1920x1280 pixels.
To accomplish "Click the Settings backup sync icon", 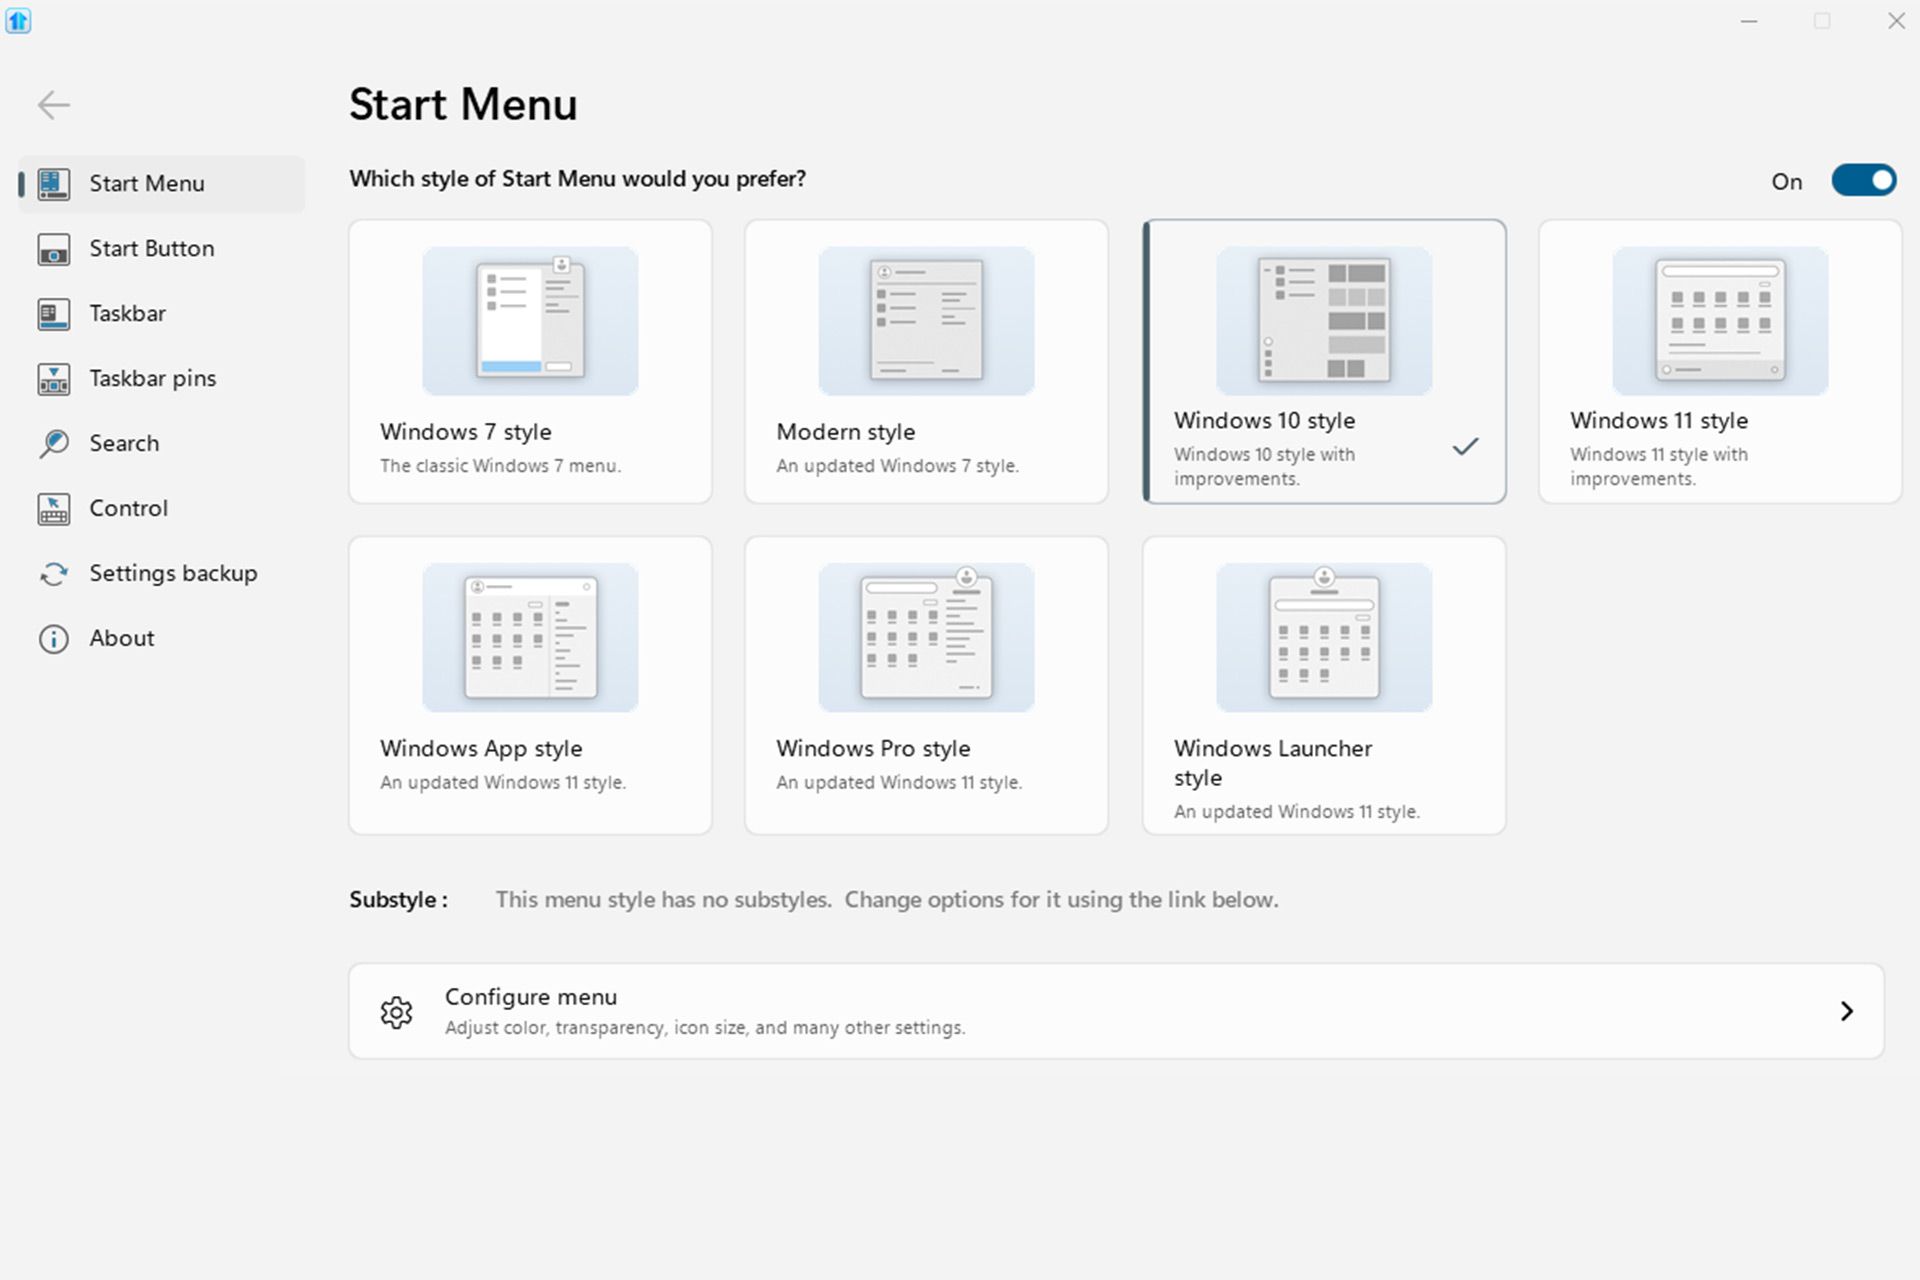I will click(x=54, y=573).
